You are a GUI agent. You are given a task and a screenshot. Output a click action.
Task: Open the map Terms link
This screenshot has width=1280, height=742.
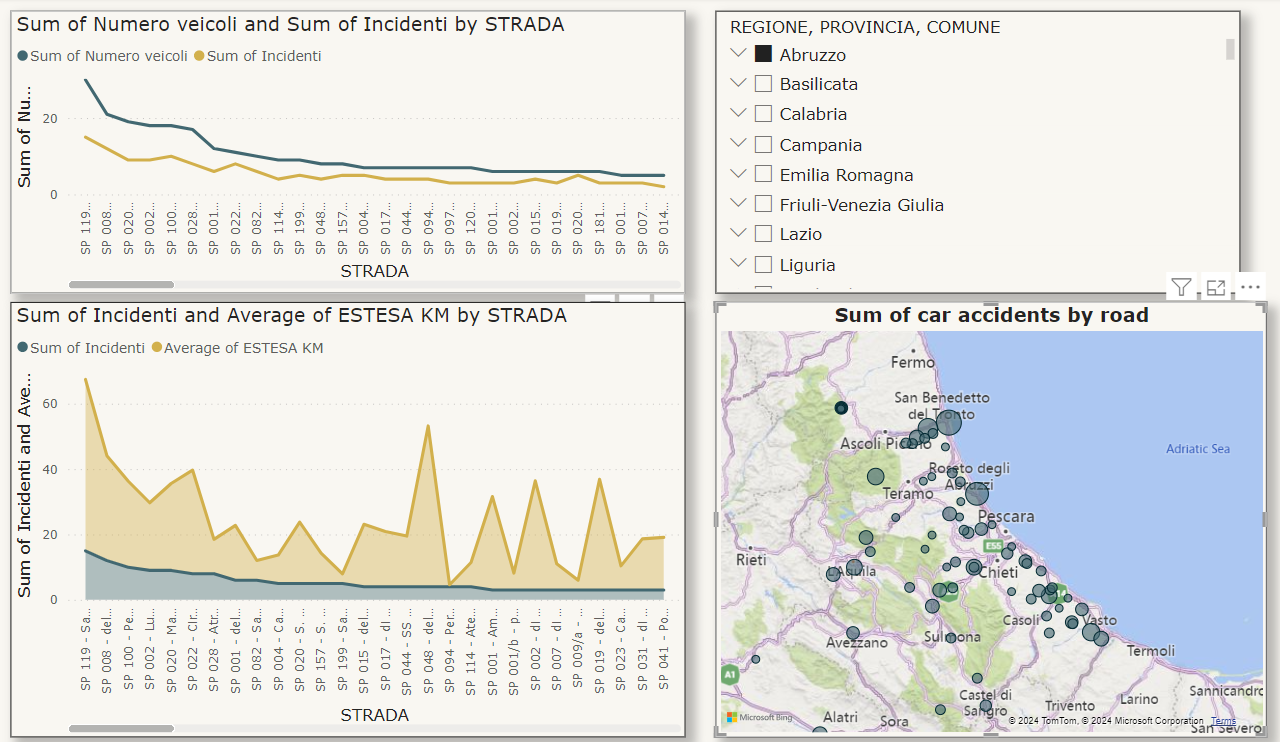tap(1223, 721)
